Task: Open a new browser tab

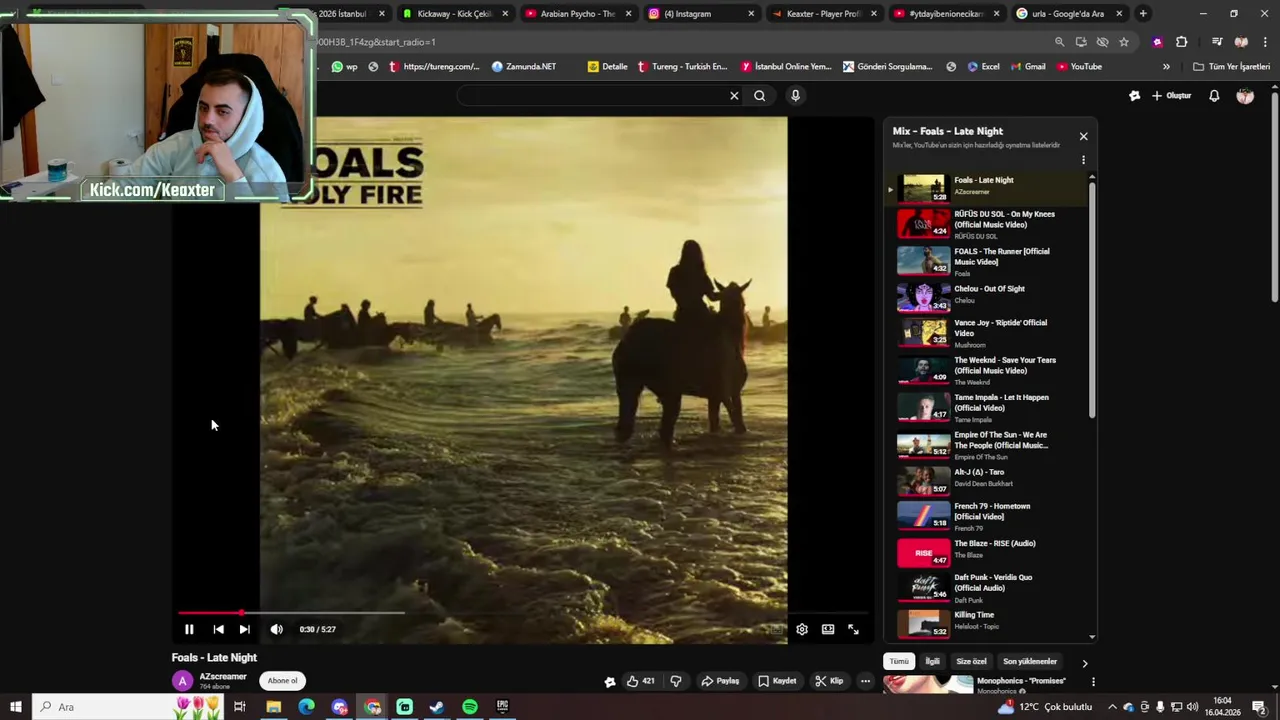Action: [x=1143, y=14]
